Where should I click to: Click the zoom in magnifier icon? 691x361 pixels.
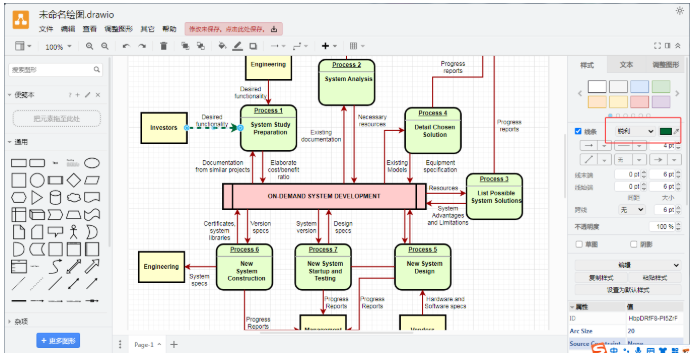coord(89,46)
